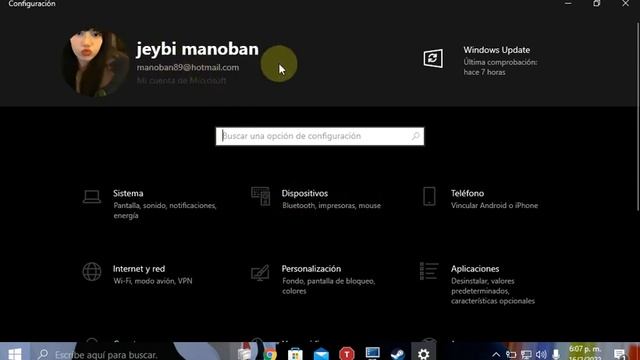Click the Vincular Android o iPhone description

[x=494, y=205]
